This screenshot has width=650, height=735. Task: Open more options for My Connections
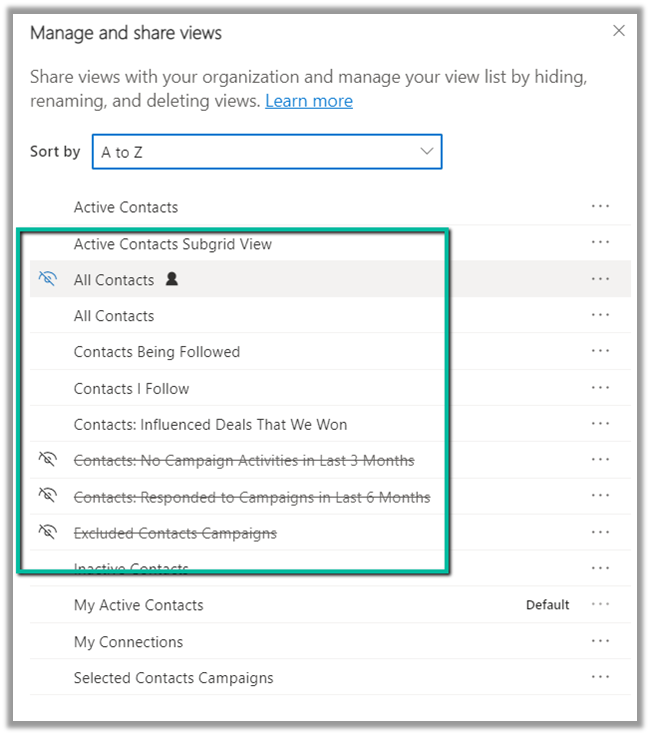coord(600,641)
